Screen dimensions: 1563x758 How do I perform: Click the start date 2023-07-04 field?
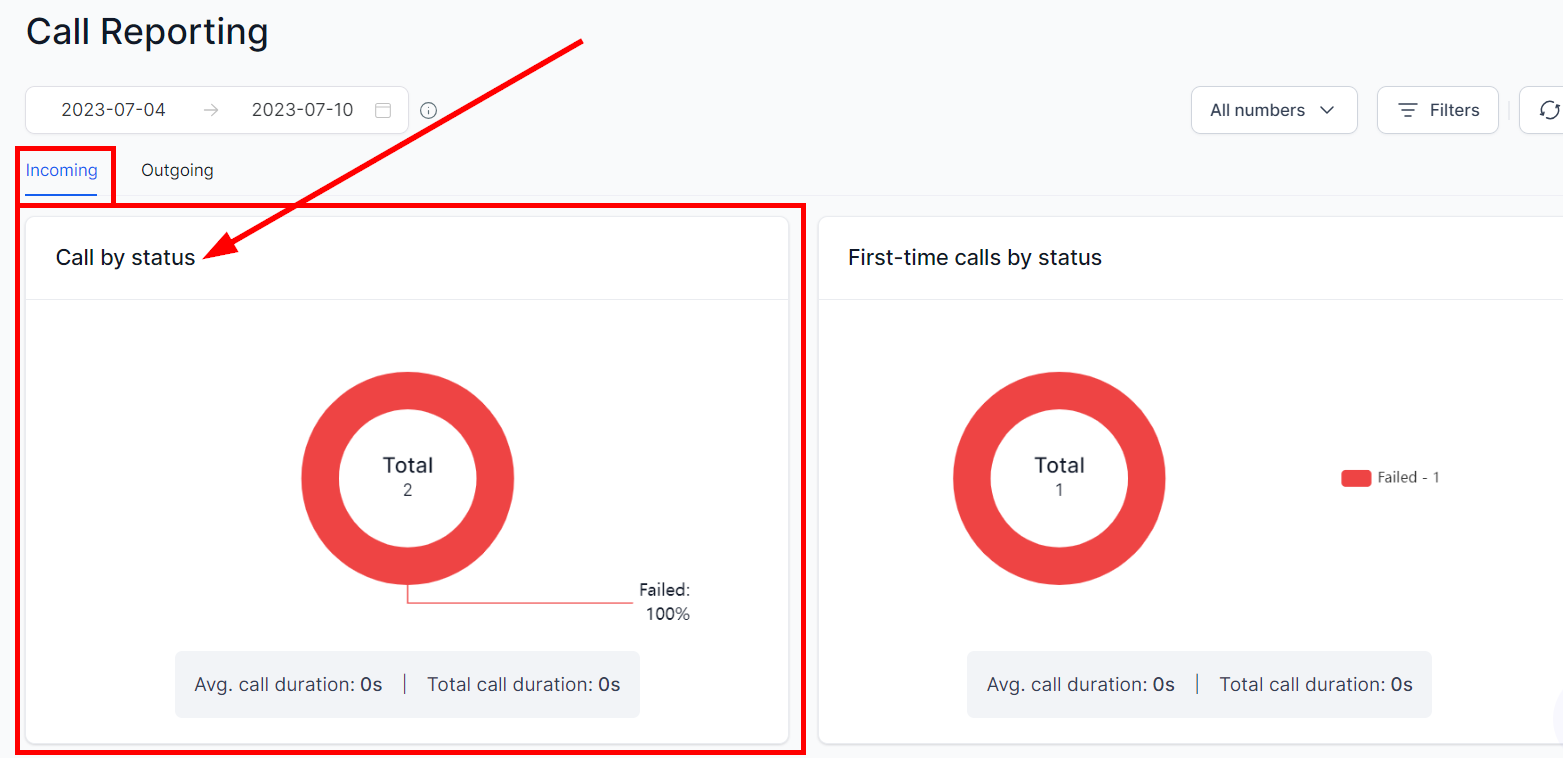tap(114, 110)
